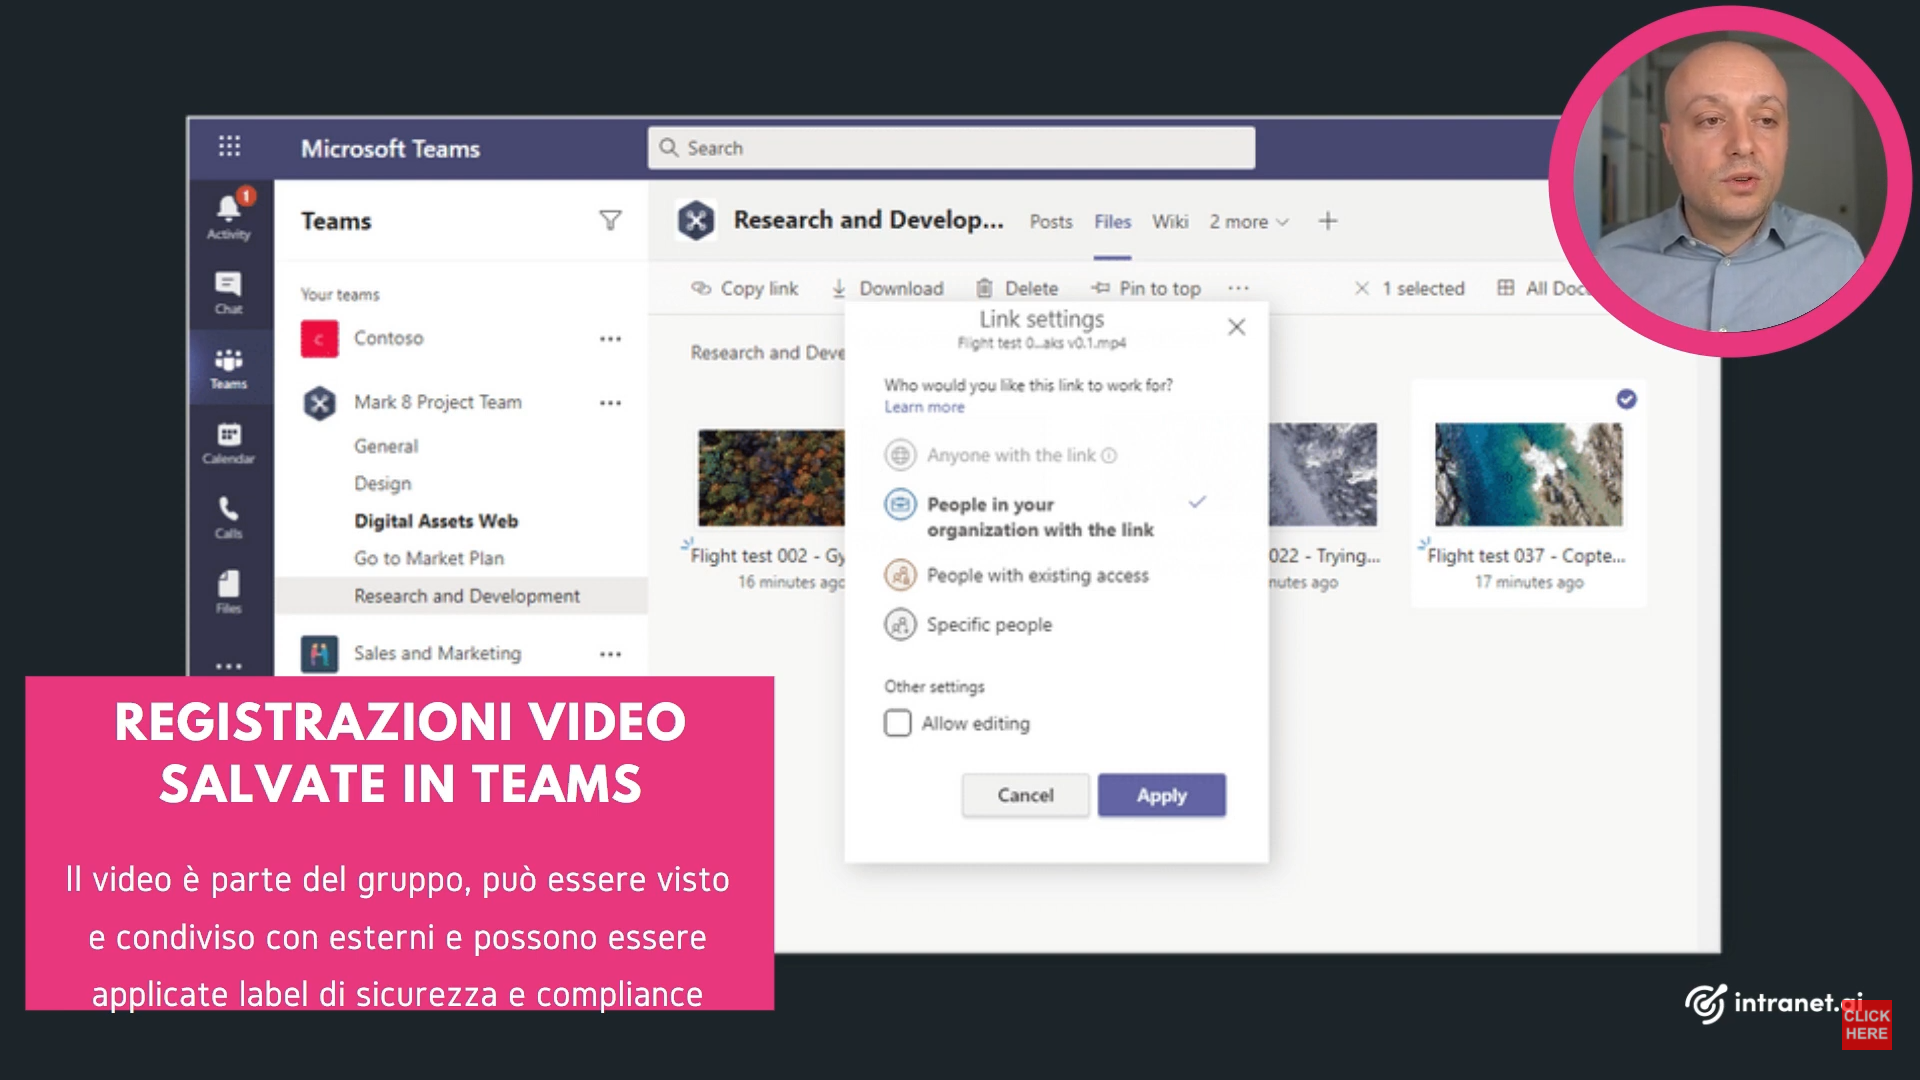
Task: Open the Flight test 037 video thumbnail
Action: [1529, 475]
